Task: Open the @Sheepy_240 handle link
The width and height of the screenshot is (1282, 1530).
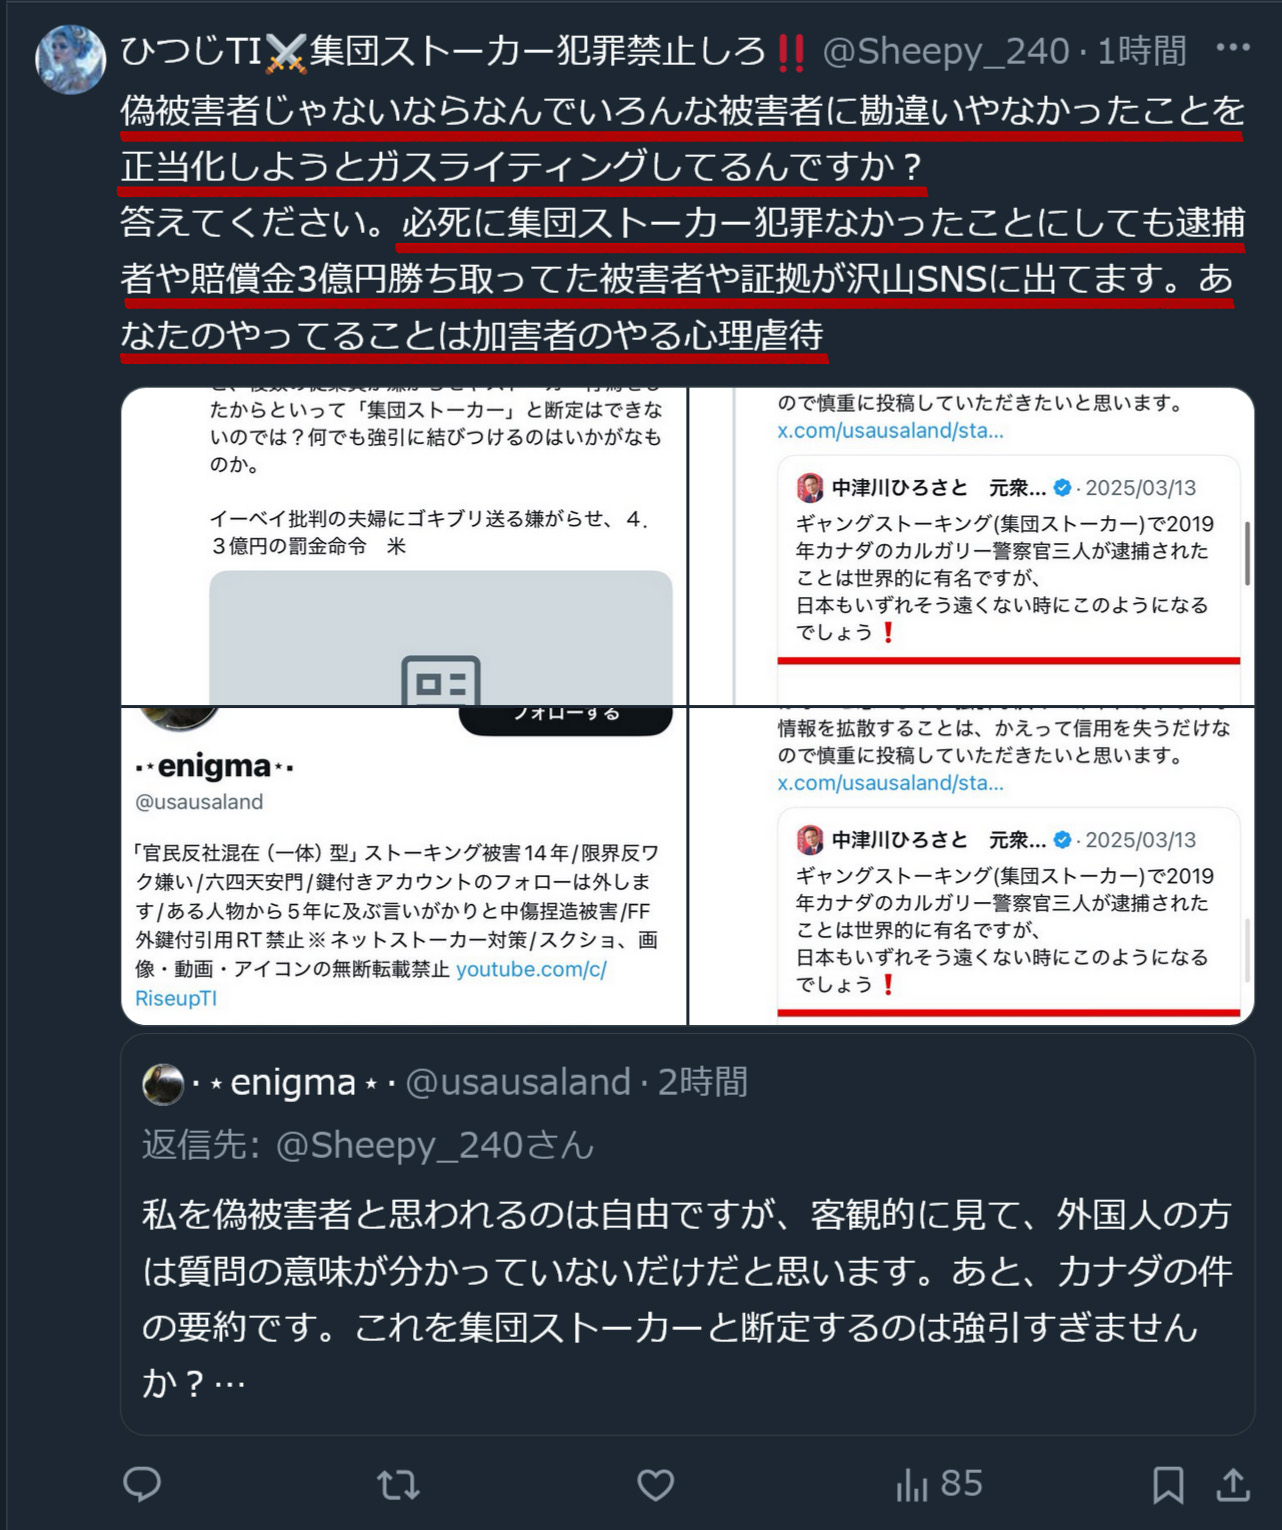Action: [945, 50]
